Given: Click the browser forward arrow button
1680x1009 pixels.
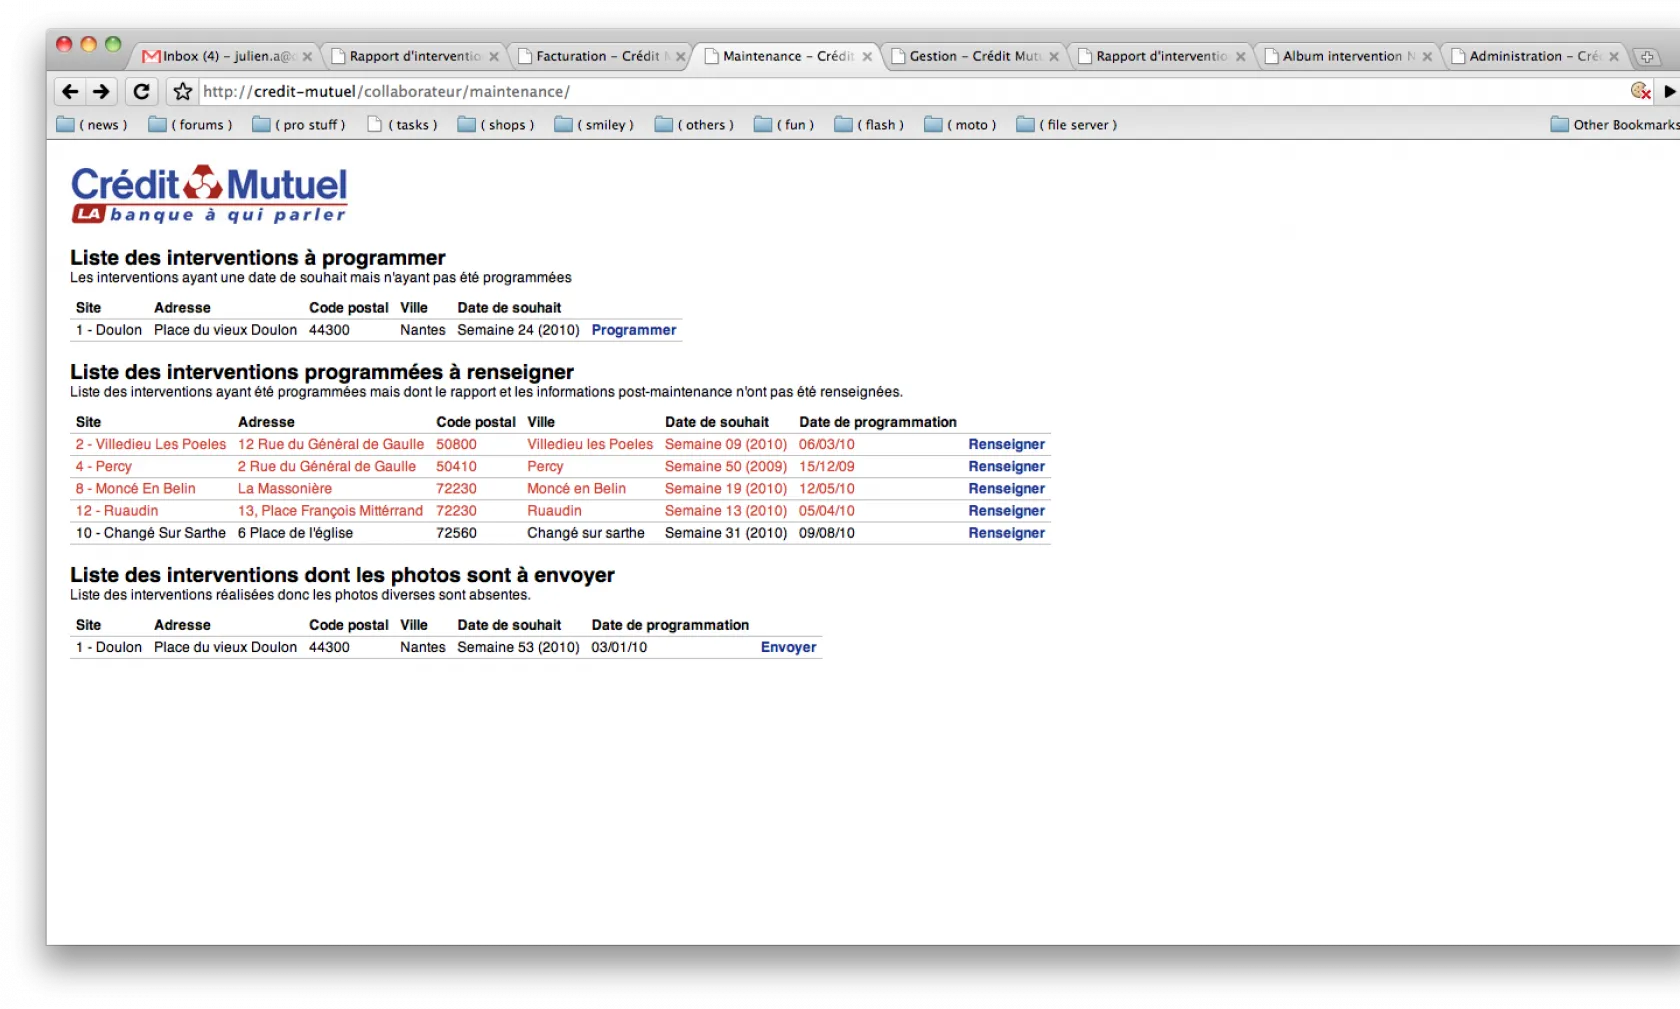Looking at the screenshot, I should tap(101, 92).
